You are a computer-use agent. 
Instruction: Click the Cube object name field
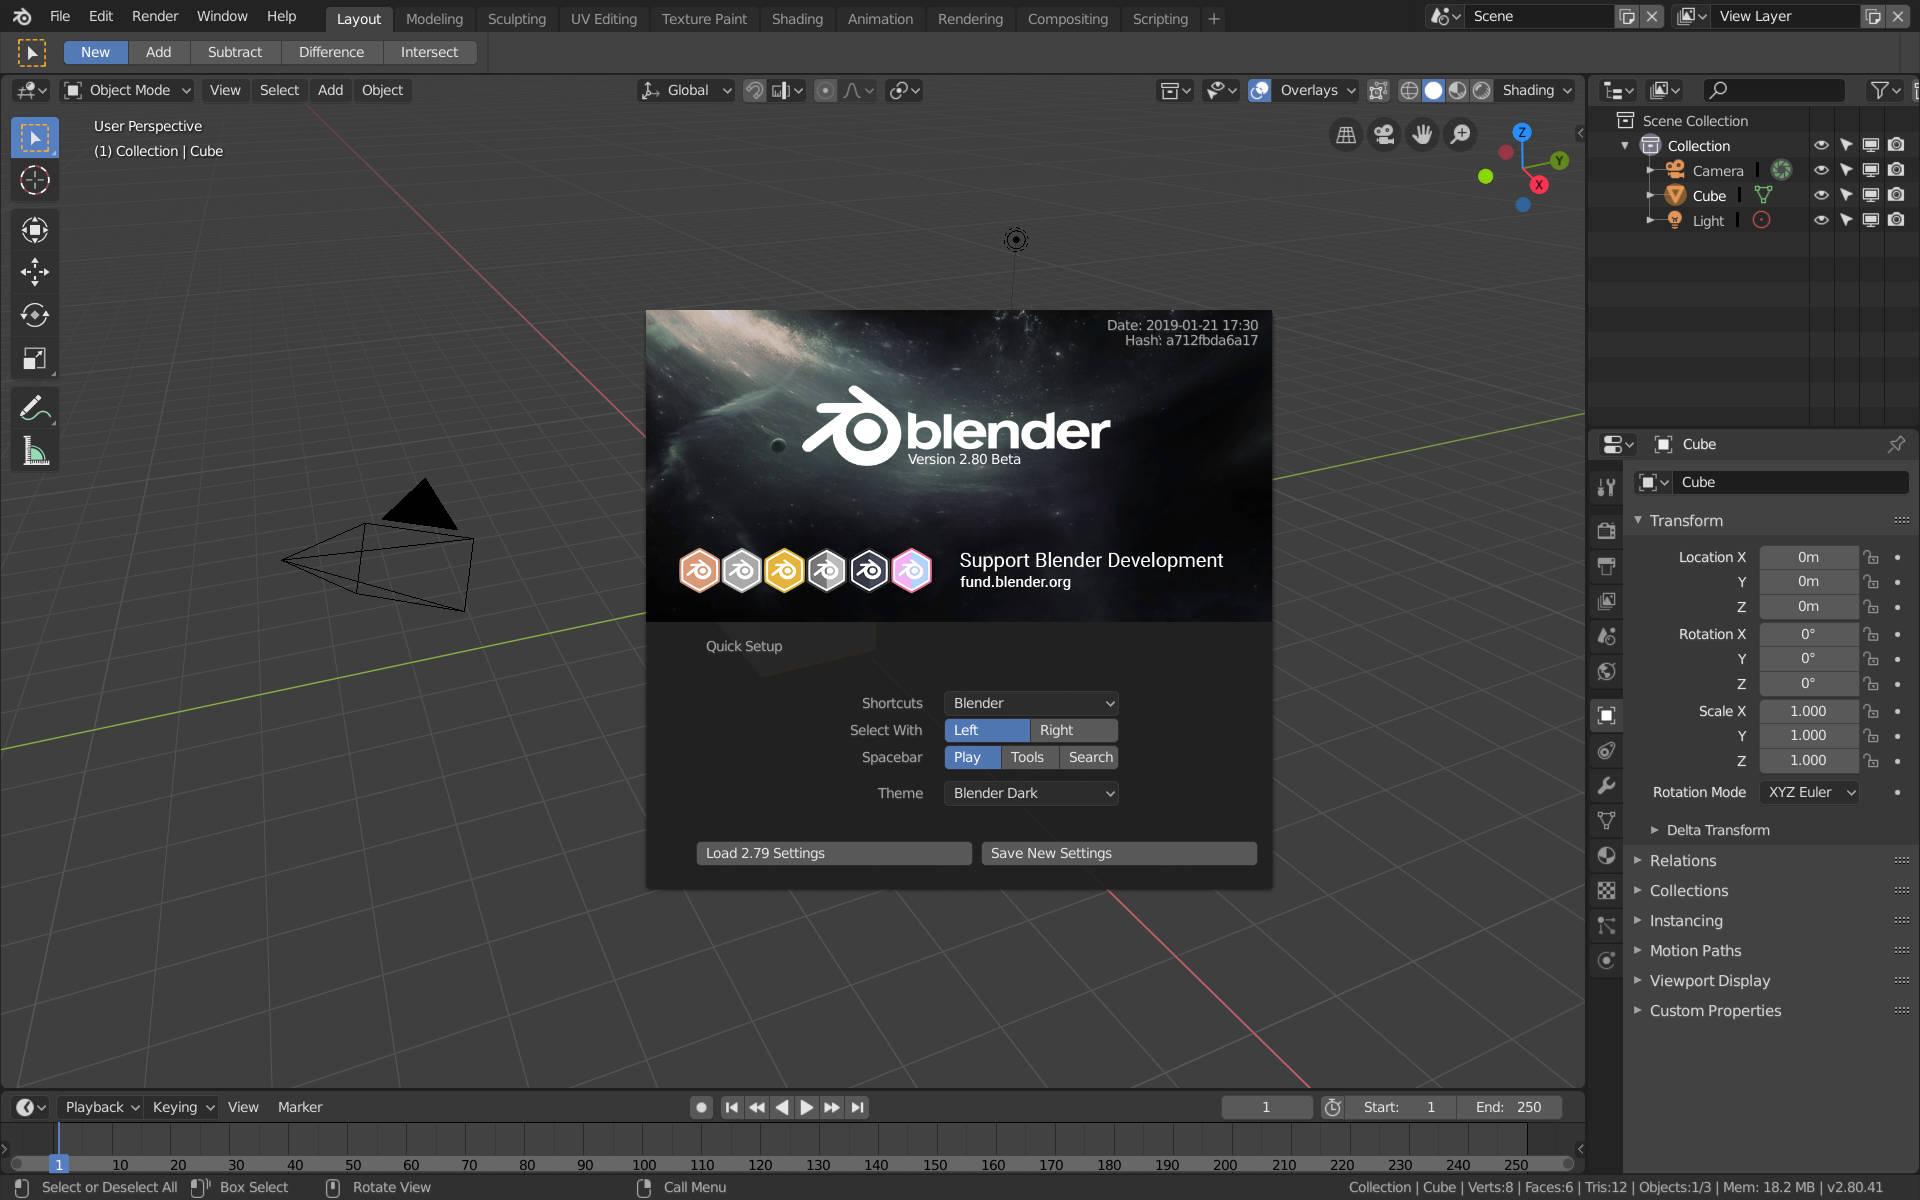(x=1790, y=482)
